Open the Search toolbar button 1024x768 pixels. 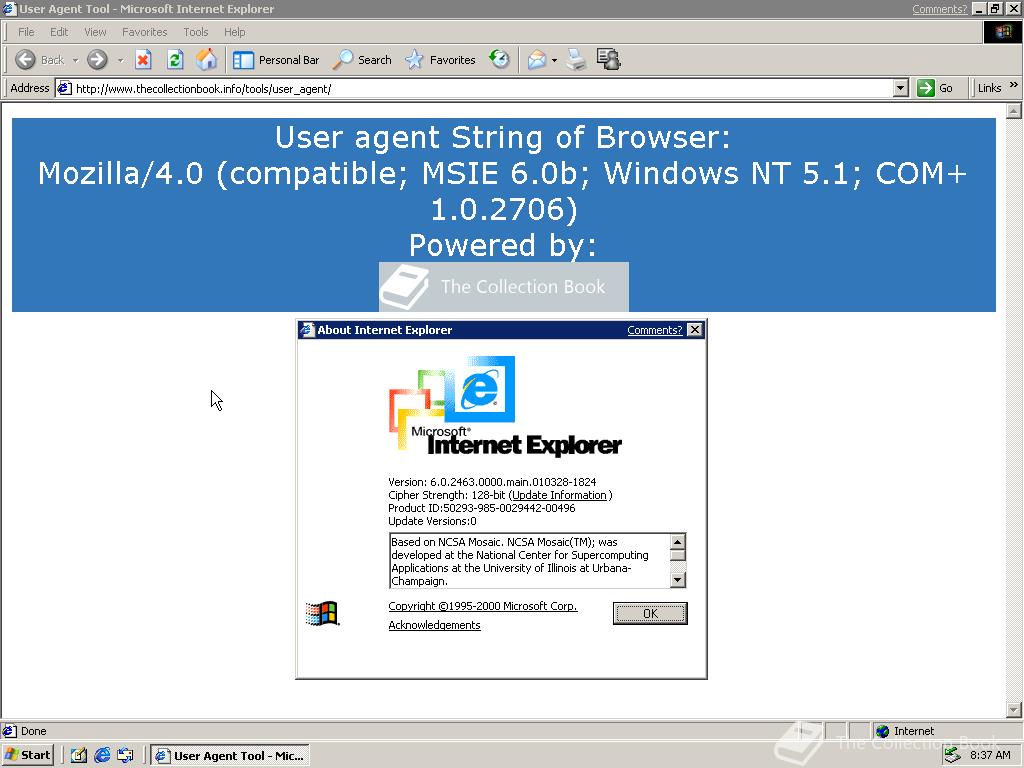coord(362,60)
